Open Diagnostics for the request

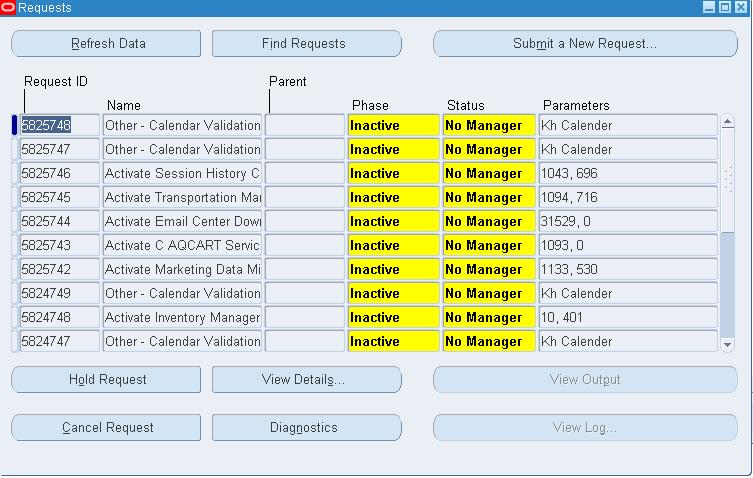point(306,428)
